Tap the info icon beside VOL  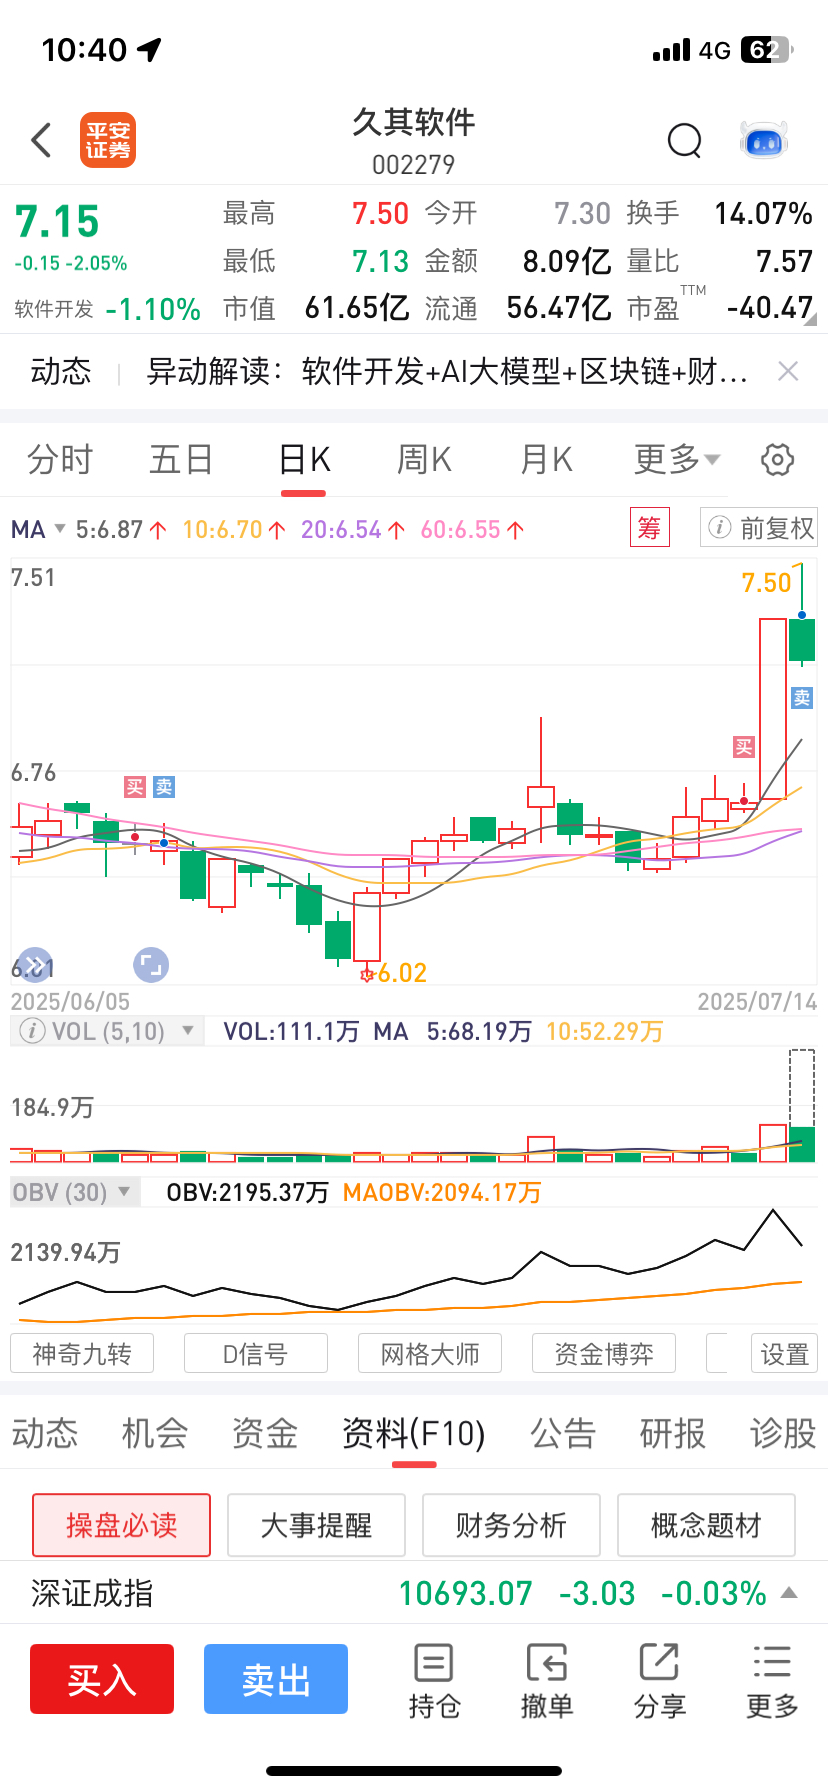32,1031
